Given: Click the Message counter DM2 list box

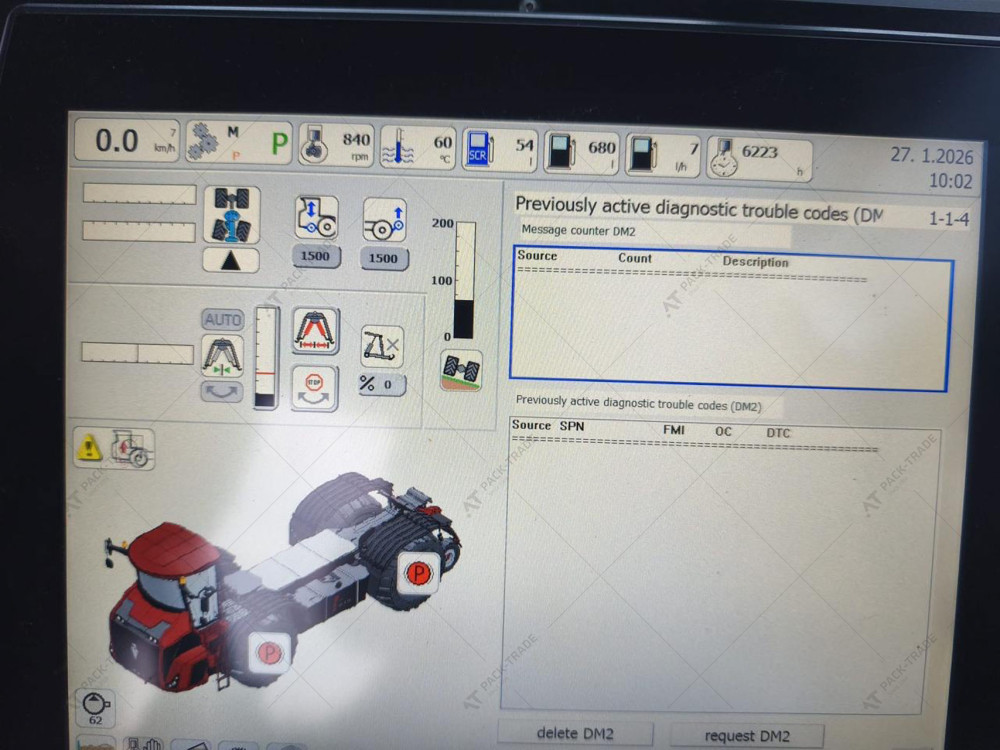Looking at the screenshot, I should [x=729, y=320].
